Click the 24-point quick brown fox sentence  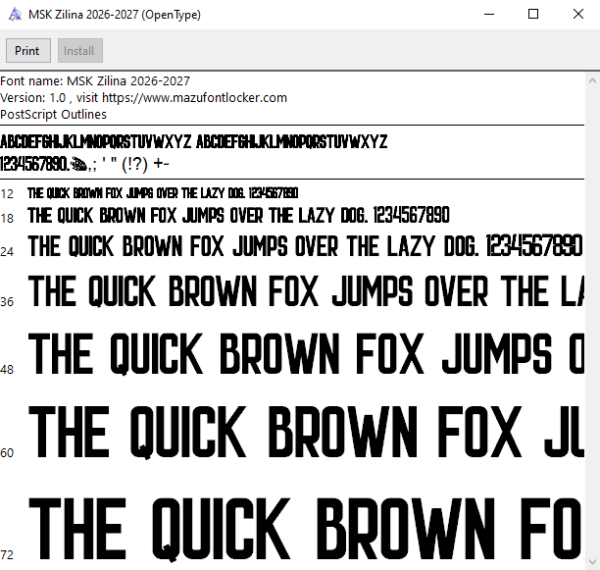305,246
